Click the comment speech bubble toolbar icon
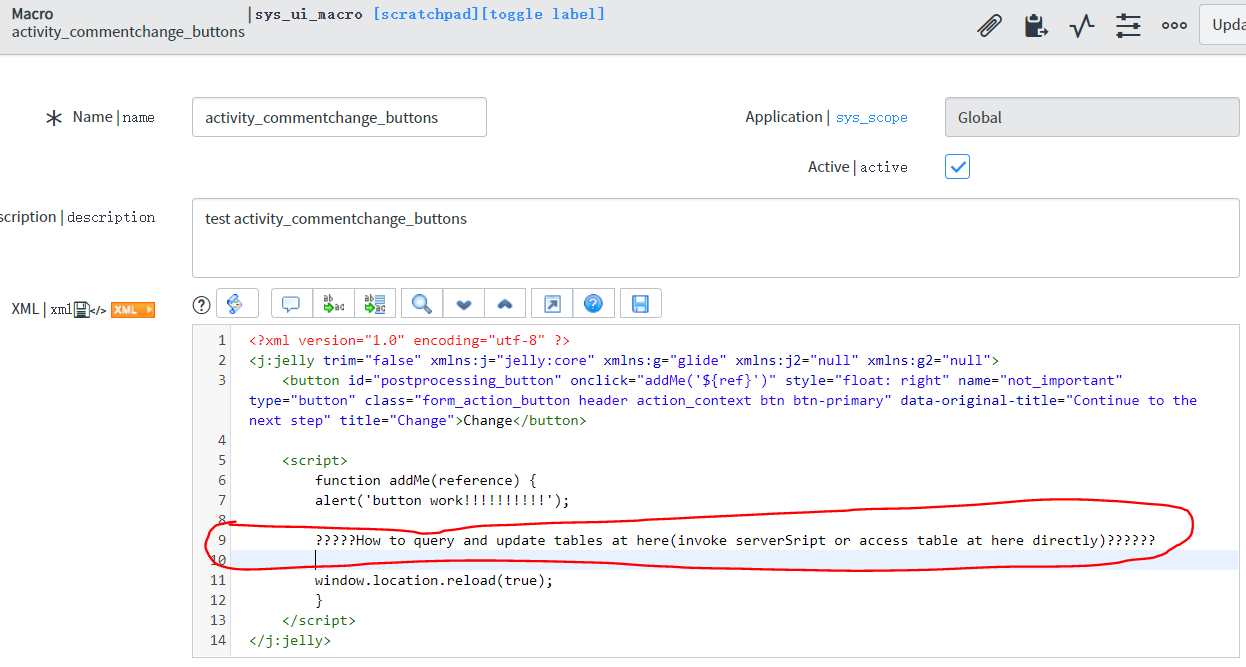This screenshot has width=1246, height=667. [x=291, y=304]
